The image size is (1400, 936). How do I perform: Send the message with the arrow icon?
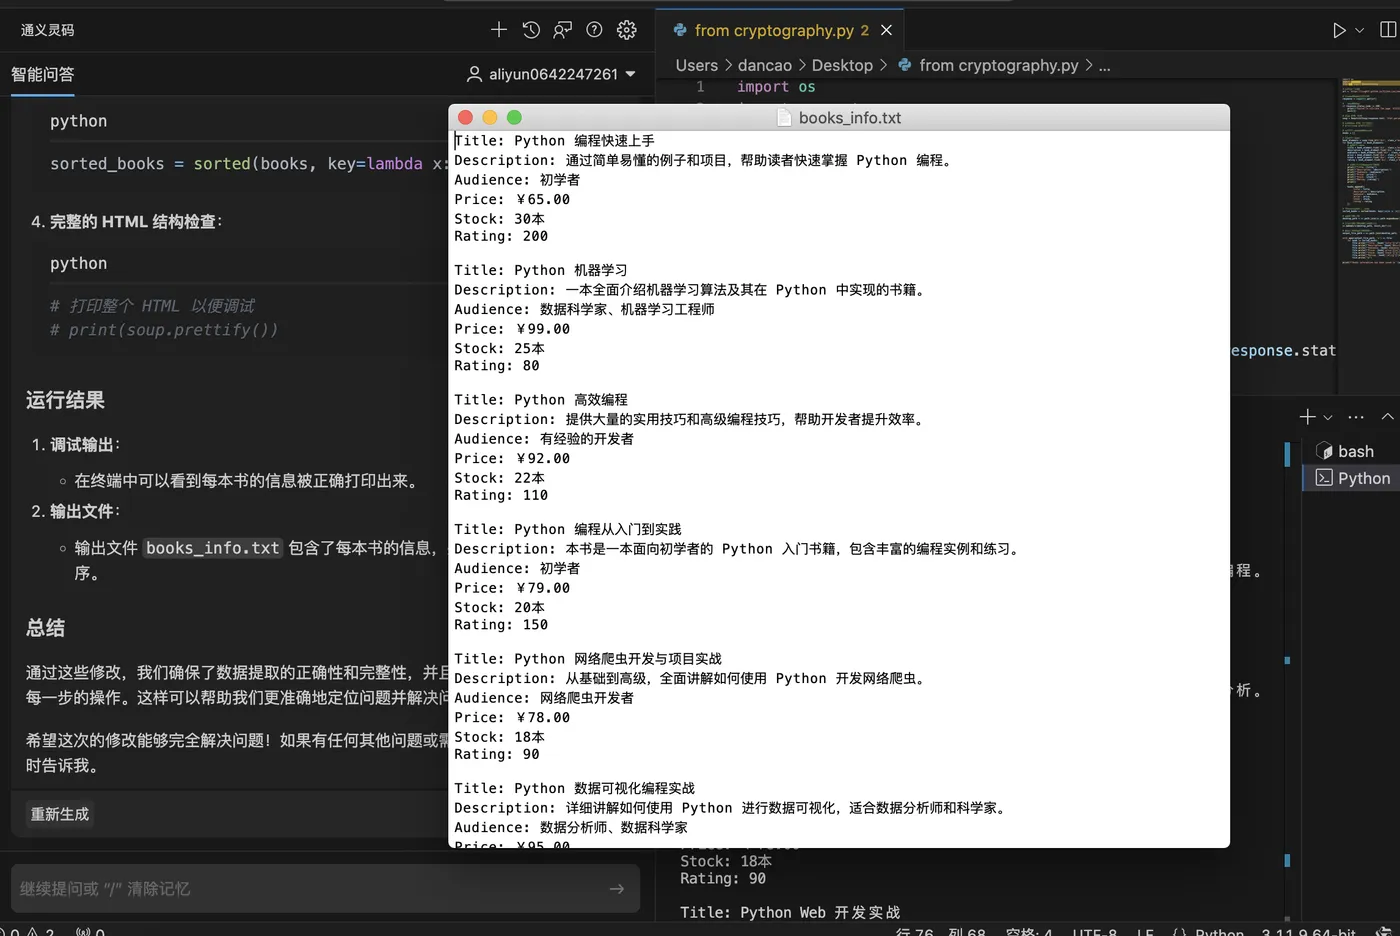point(616,888)
